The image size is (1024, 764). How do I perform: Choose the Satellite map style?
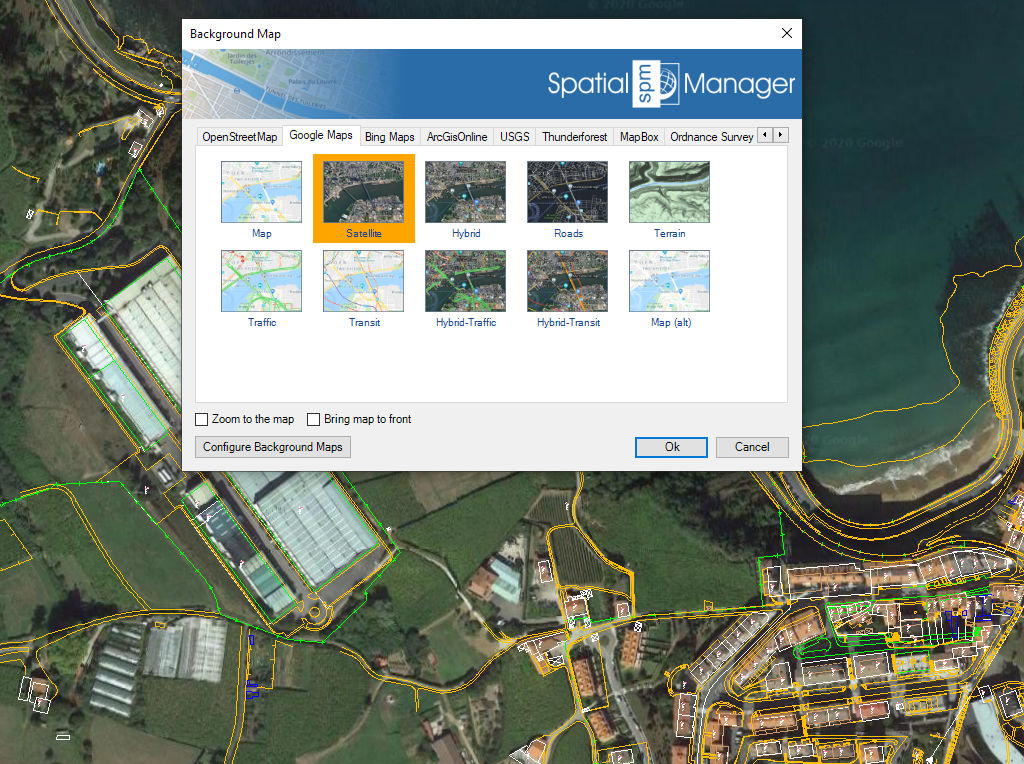(x=364, y=193)
